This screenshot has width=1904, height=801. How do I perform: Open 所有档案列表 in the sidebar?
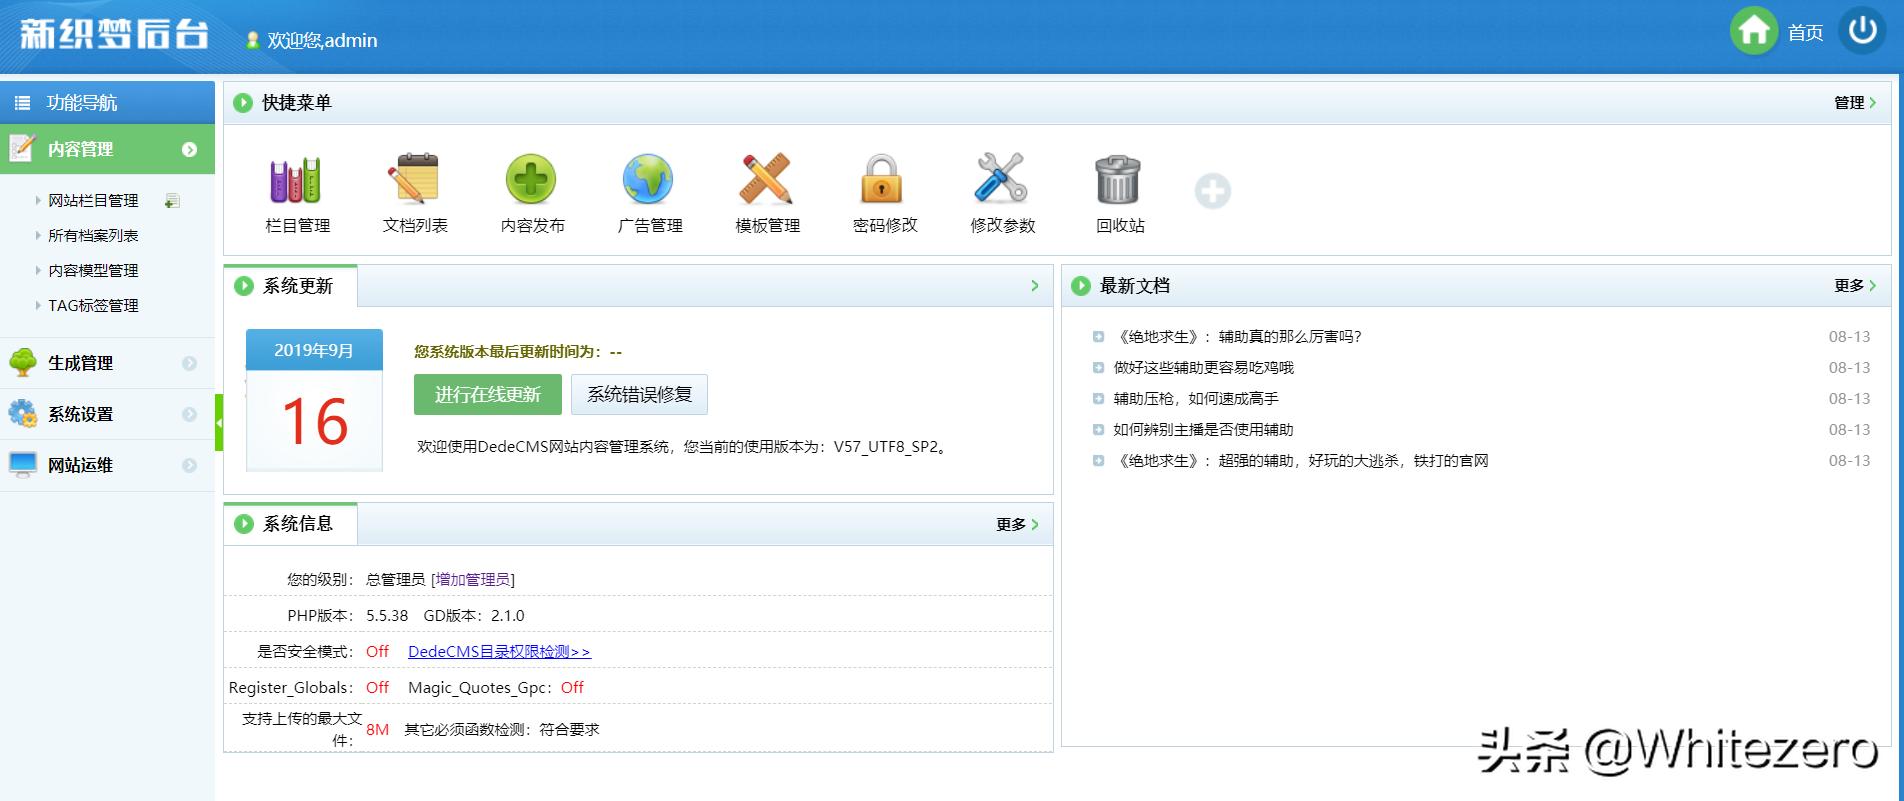(93, 236)
